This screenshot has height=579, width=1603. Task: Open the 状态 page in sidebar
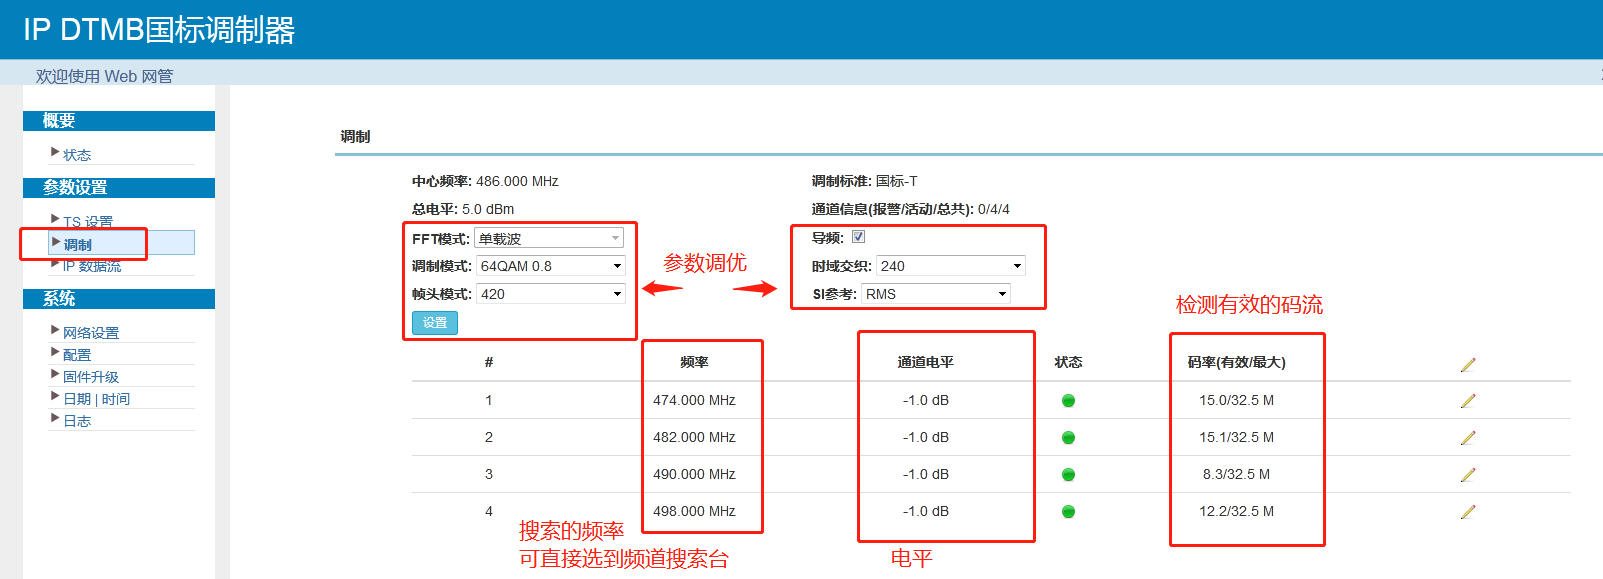77,155
